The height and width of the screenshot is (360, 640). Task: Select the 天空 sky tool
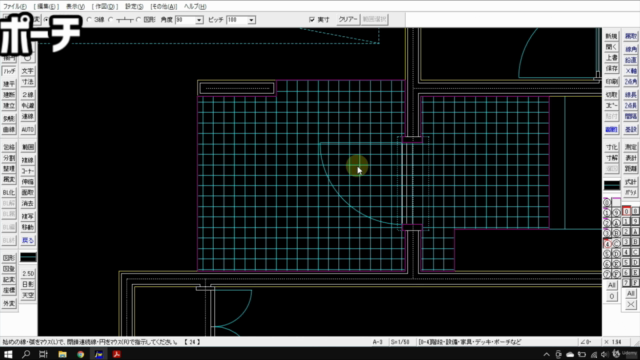pos(28,295)
